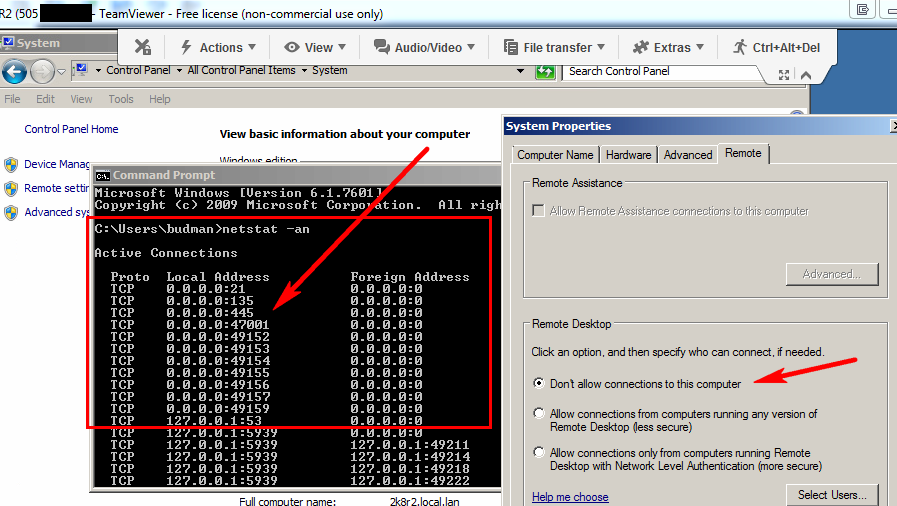
Task: Click the Select Users... button
Action: click(x=832, y=495)
